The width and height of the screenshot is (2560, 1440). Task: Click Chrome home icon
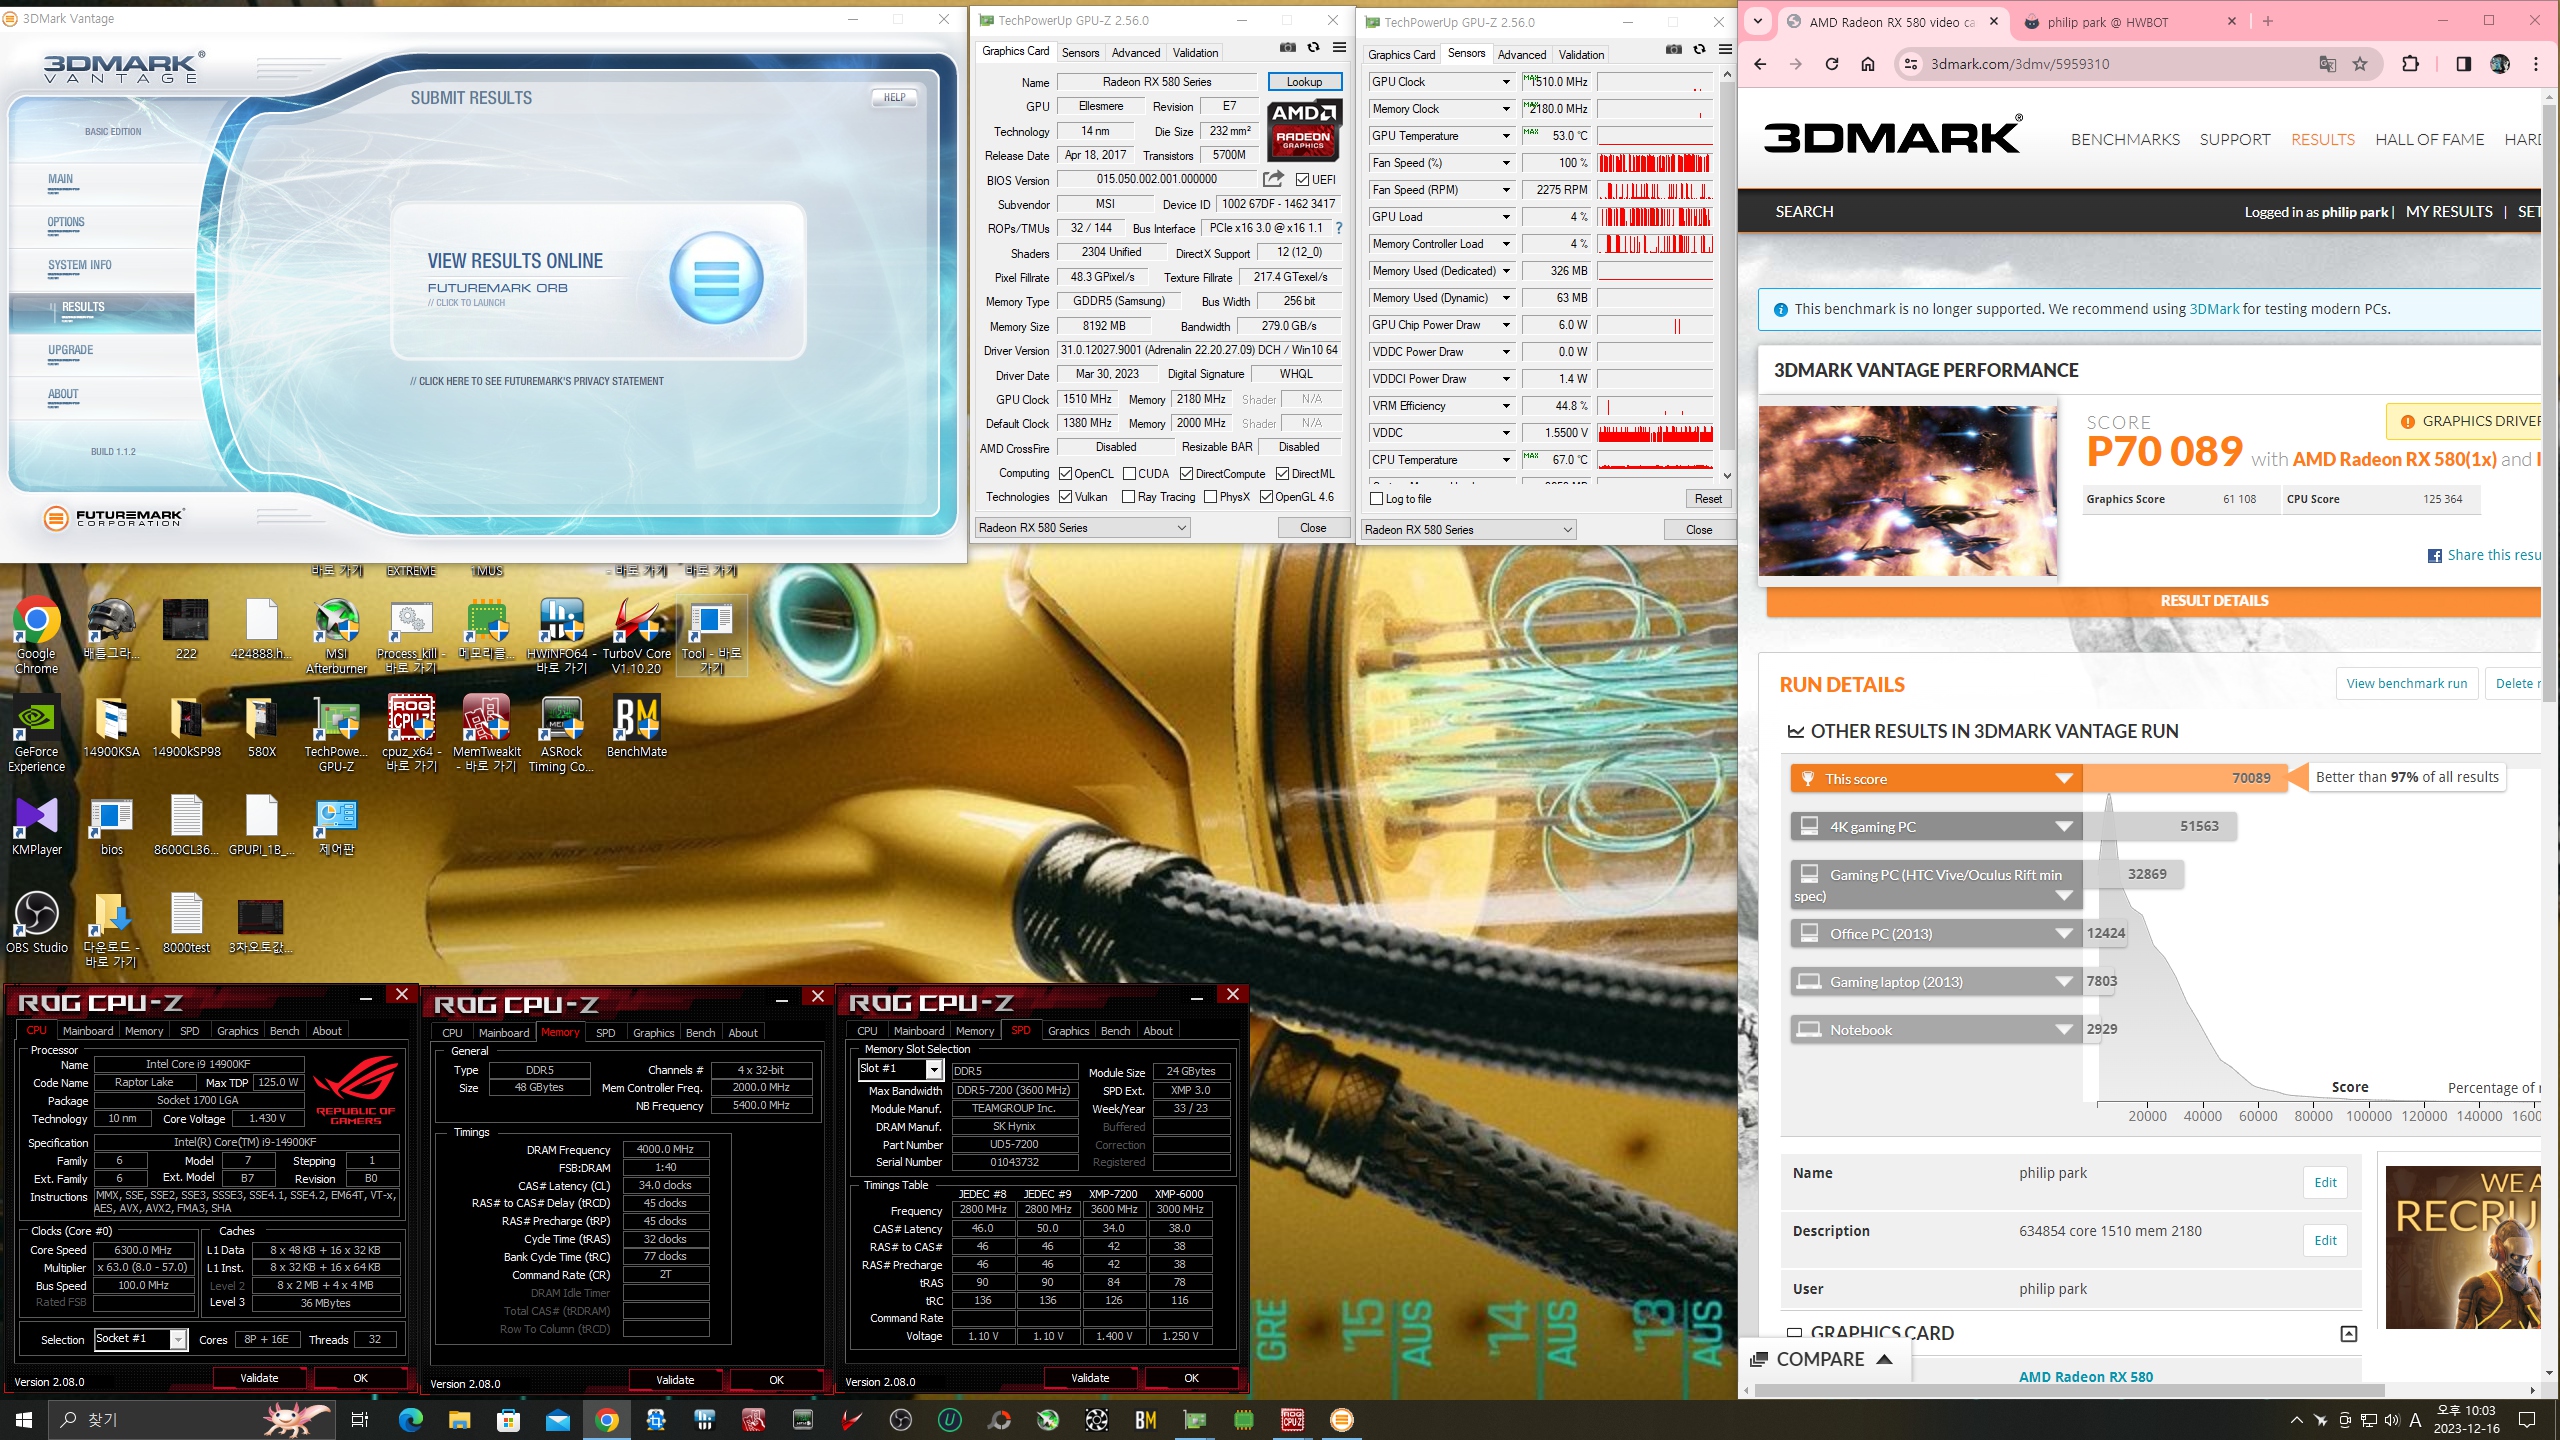click(1867, 64)
